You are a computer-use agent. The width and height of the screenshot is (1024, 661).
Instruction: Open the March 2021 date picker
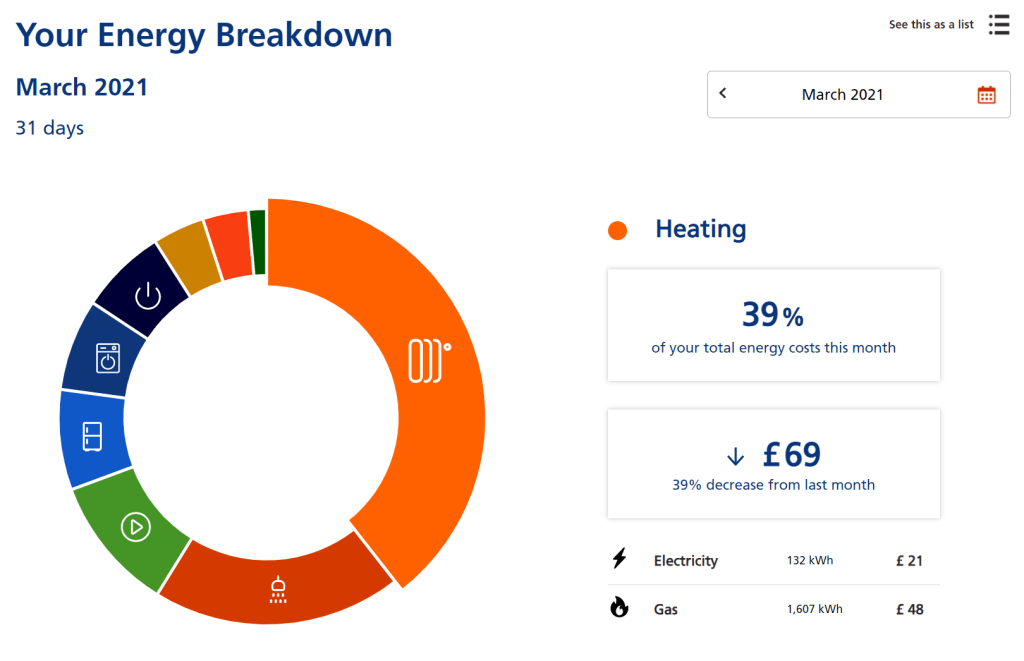[843, 95]
